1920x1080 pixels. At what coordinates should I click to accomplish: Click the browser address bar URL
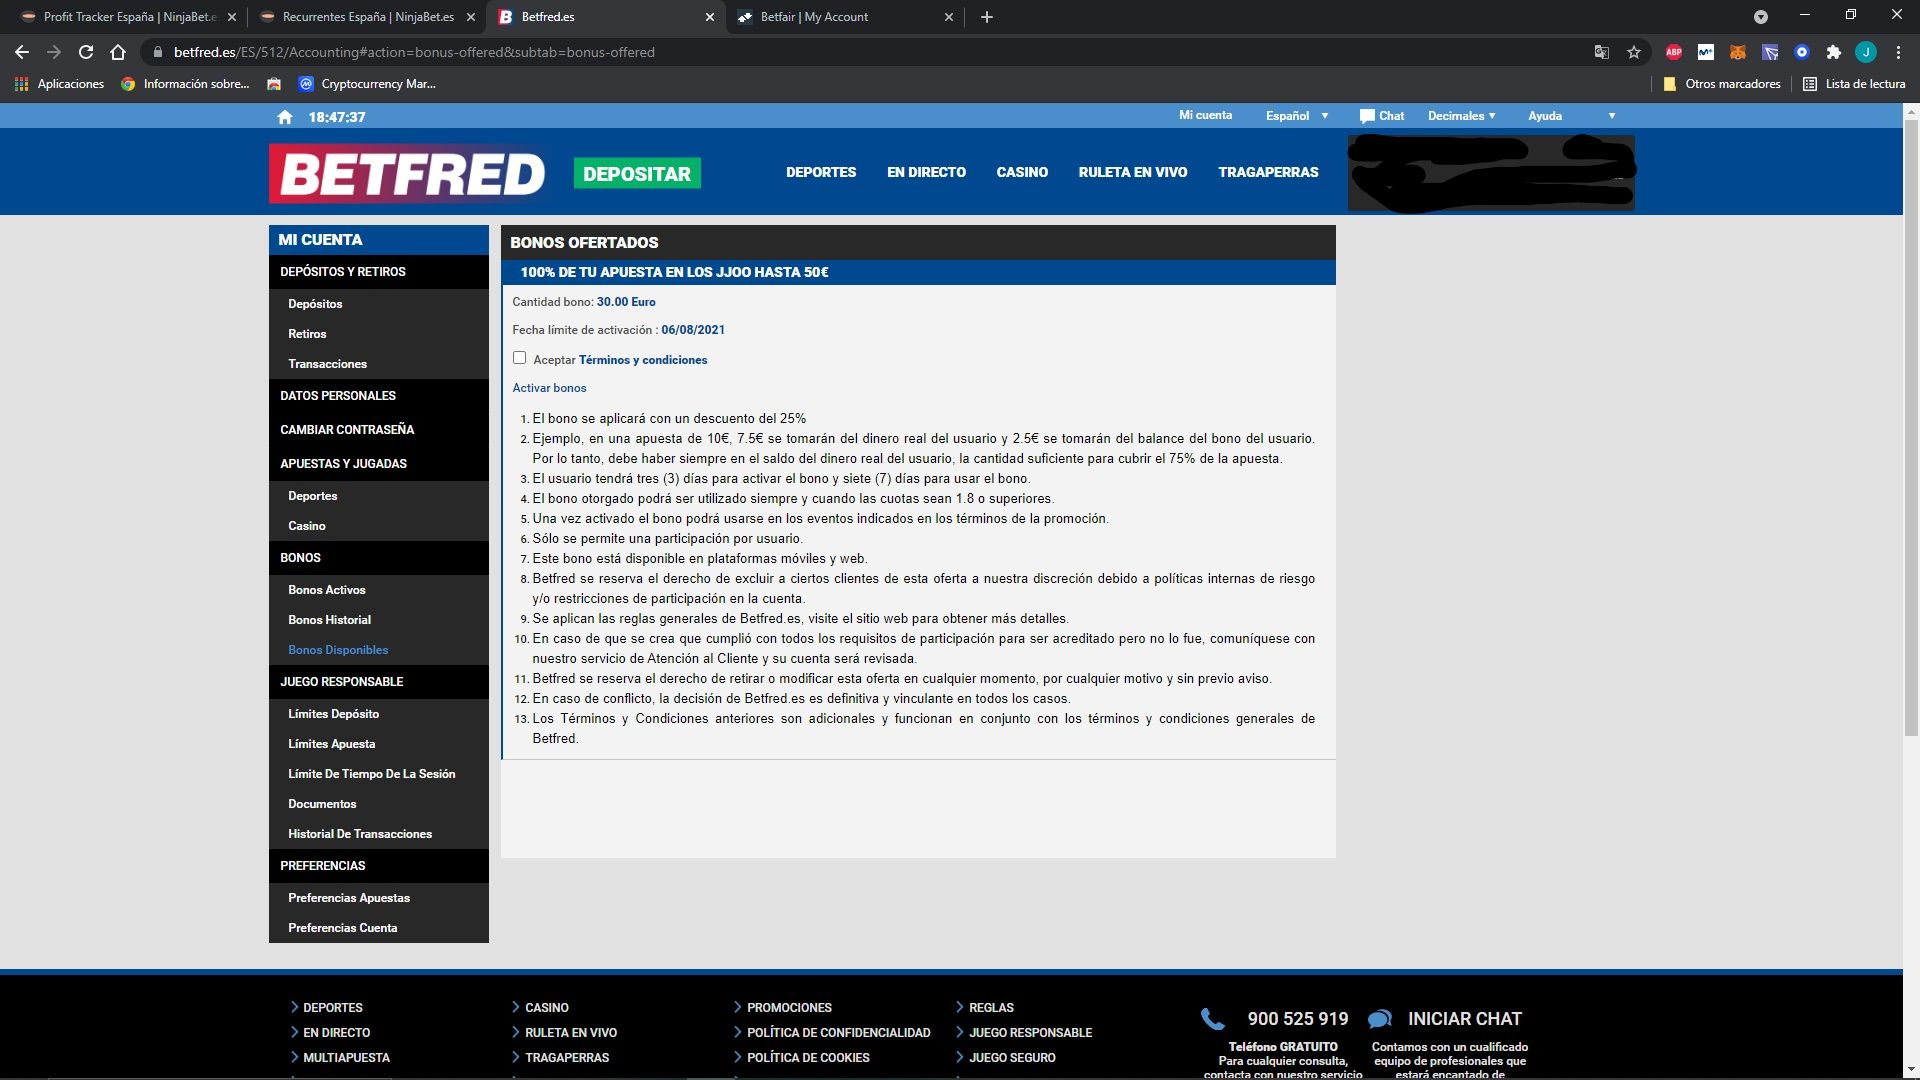pos(414,52)
